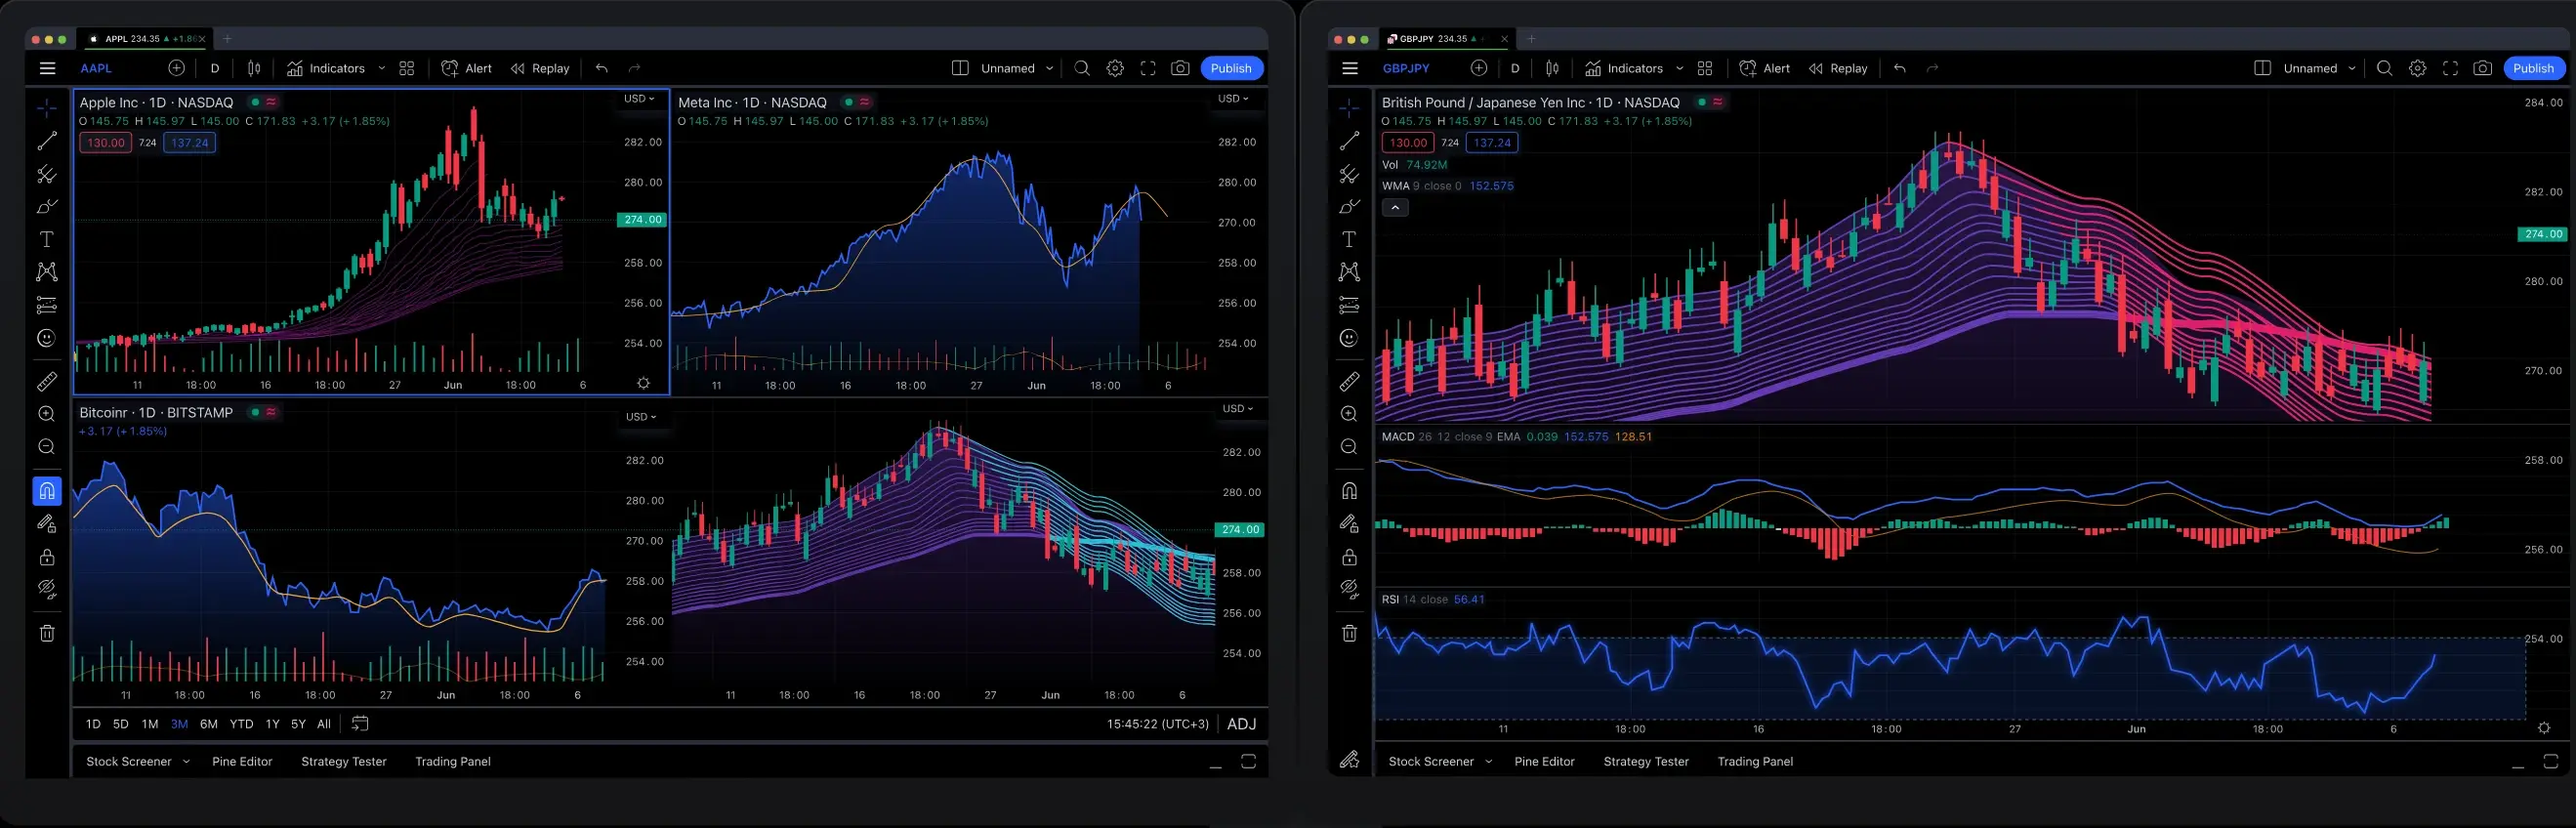
Task: Open chart settings gear in AAPL window
Action: click(1115, 68)
